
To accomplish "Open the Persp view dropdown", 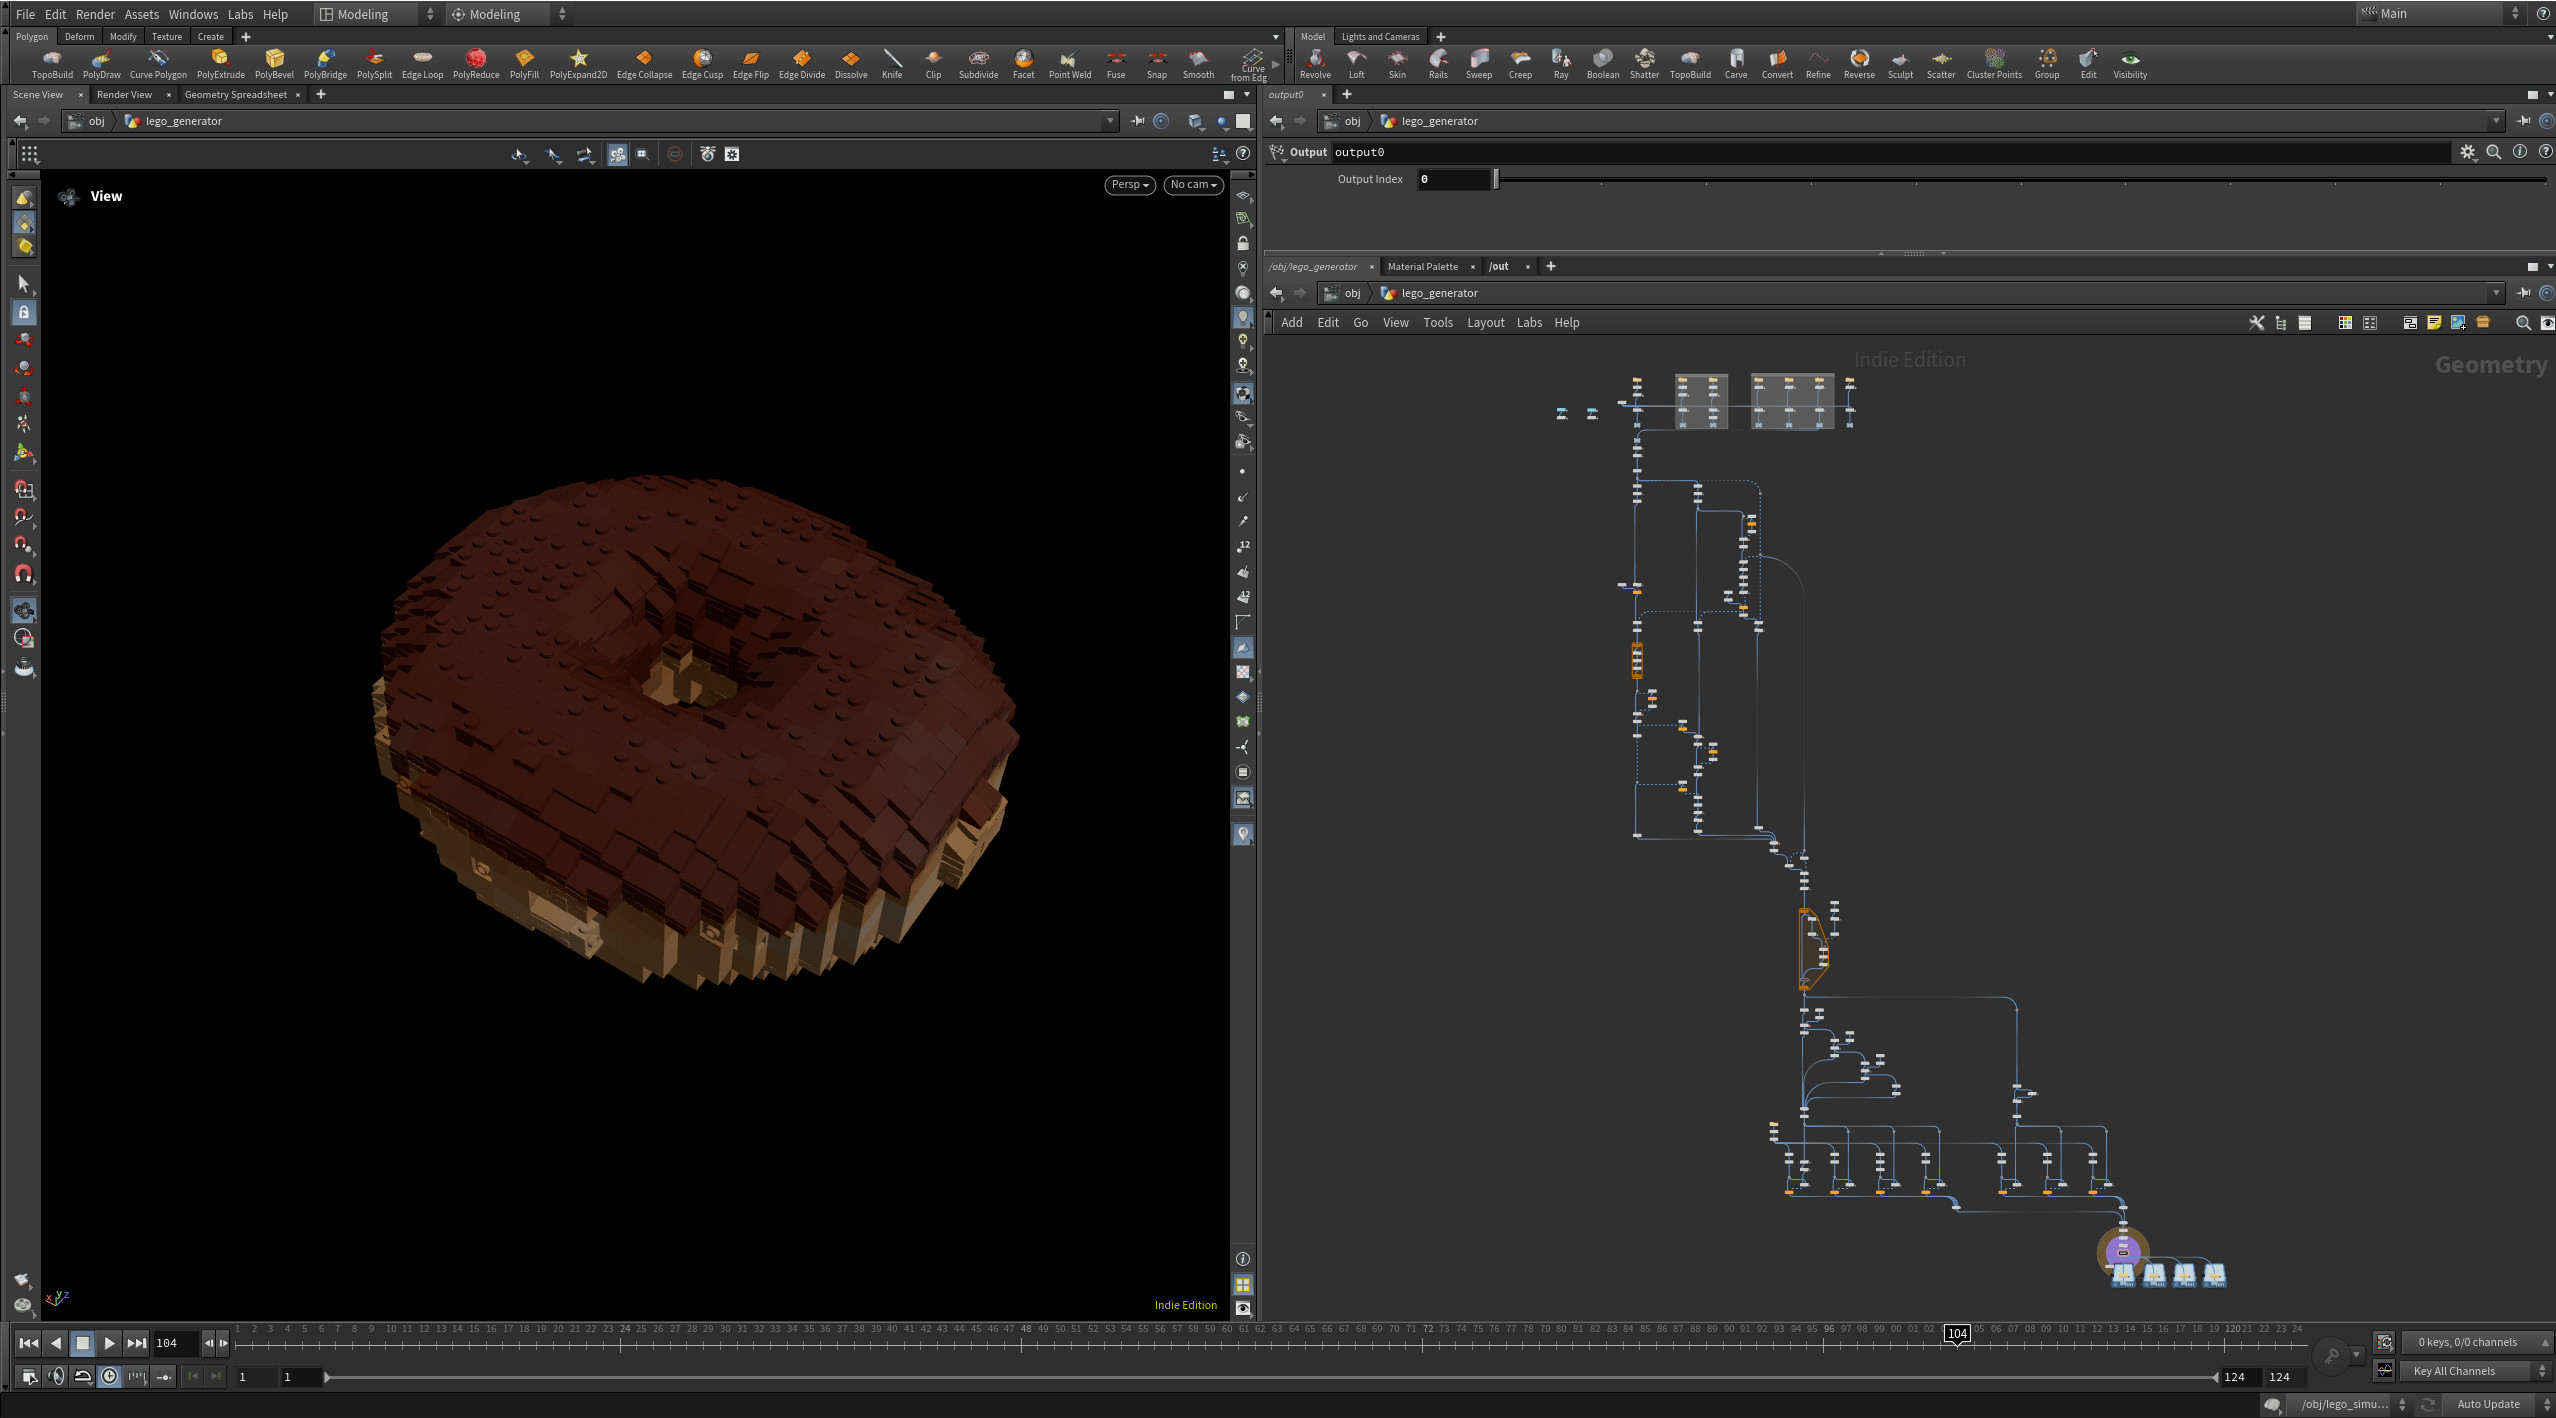I will click(1130, 185).
